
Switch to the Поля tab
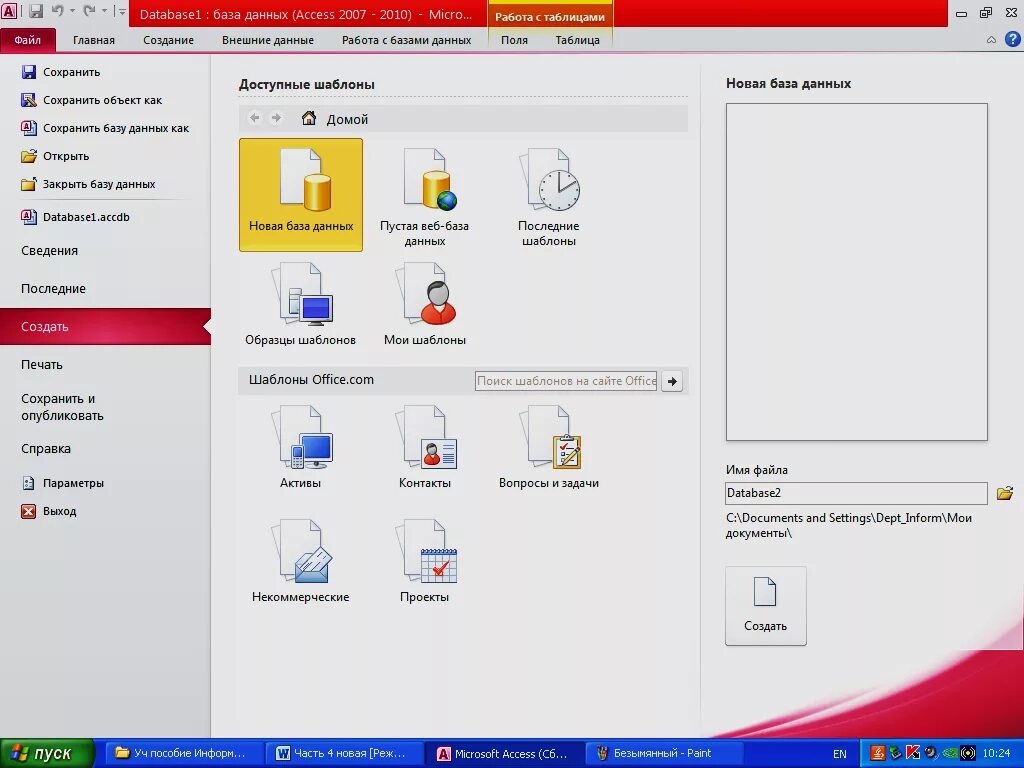tap(514, 40)
